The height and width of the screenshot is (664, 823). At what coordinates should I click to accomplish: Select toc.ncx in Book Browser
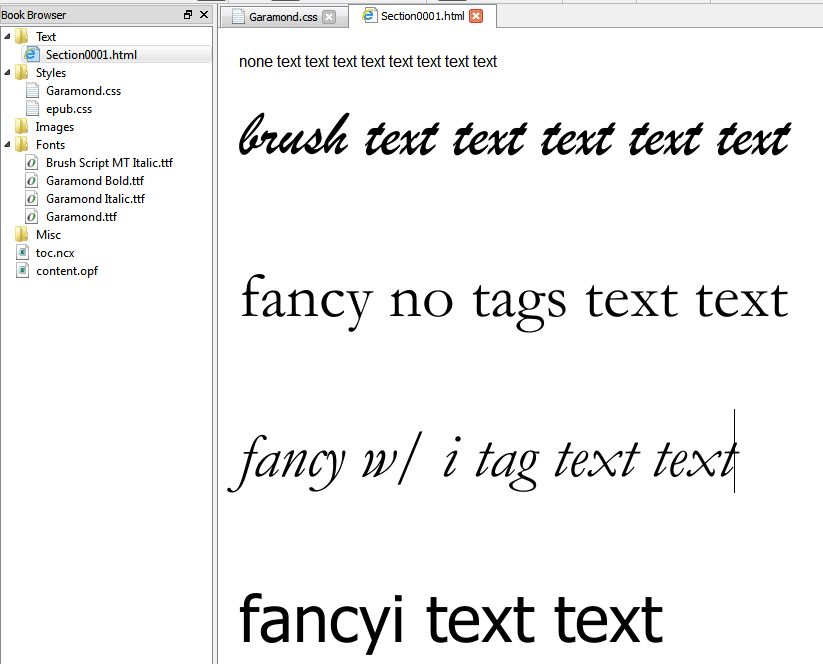click(x=55, y=252)
